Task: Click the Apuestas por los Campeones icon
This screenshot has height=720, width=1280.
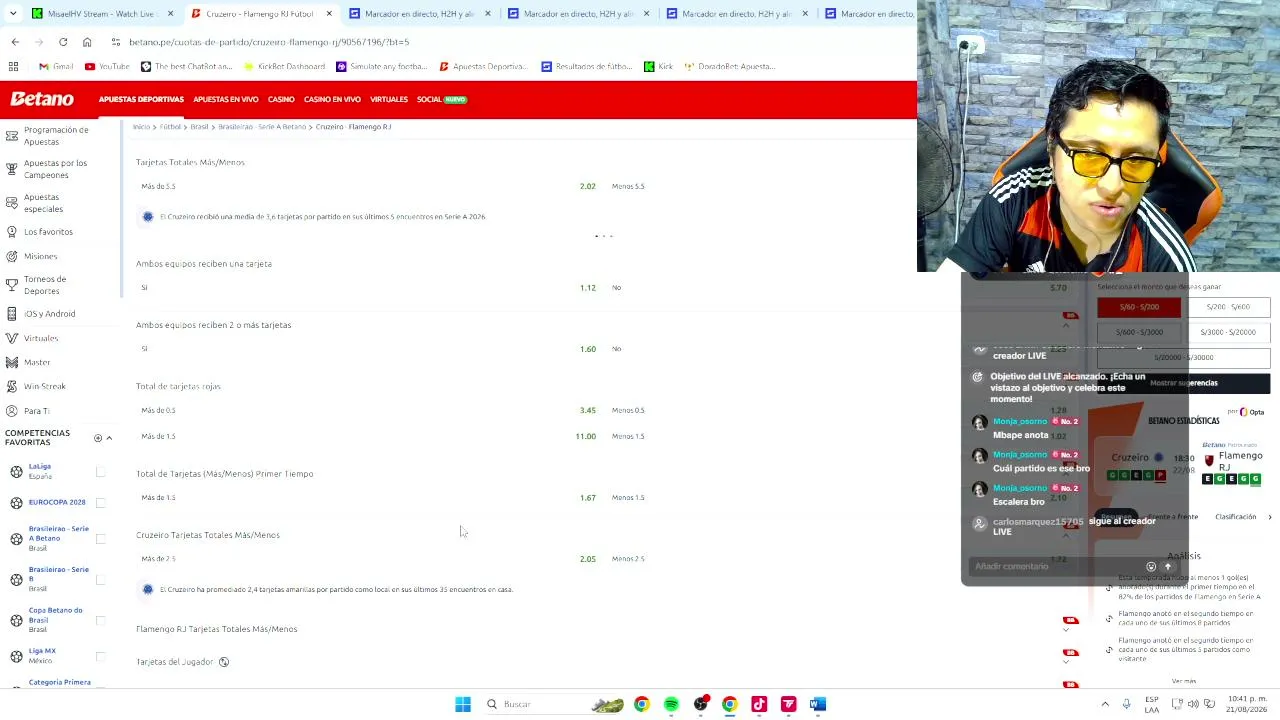Action: pos(12,168)
